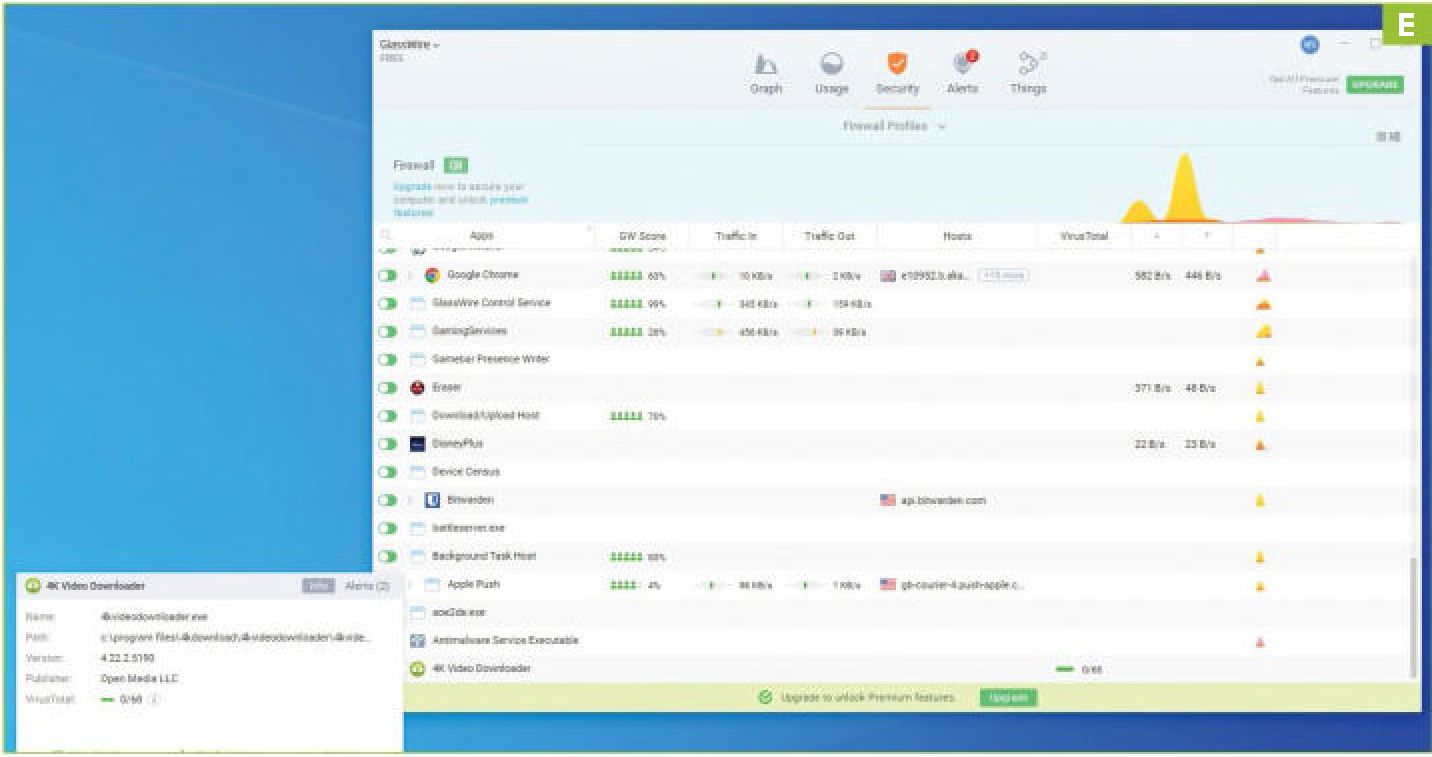The width and height of the screenshot is (1432, 757).
Task: Select the Security shield icon
Action: click(x=897, y=64)
